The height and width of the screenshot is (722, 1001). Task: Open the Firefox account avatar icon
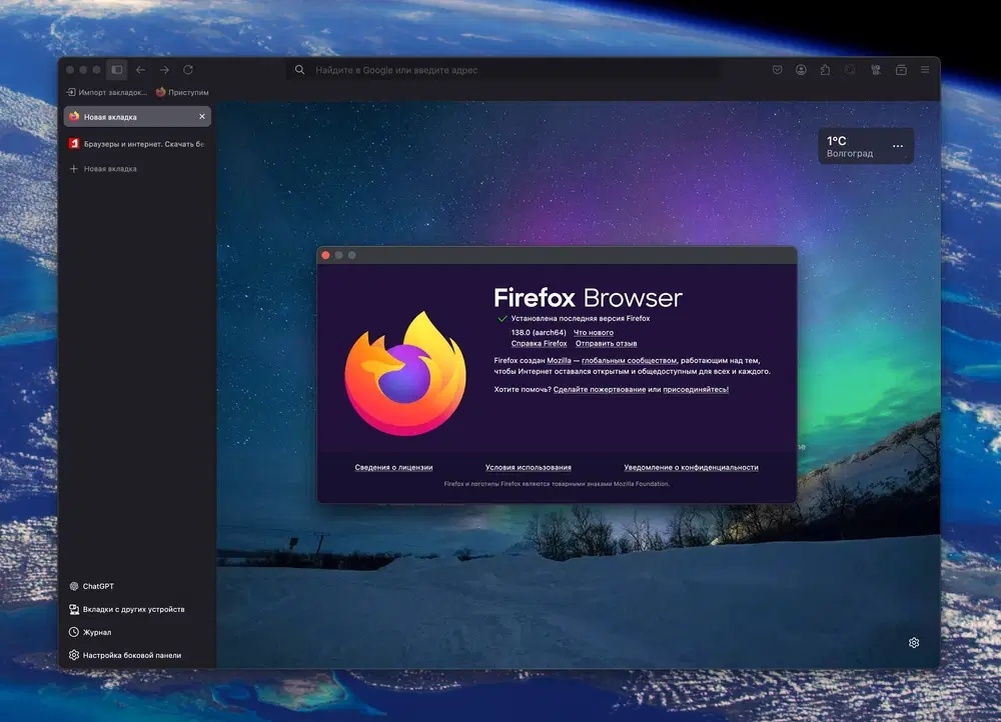(801, 70)
